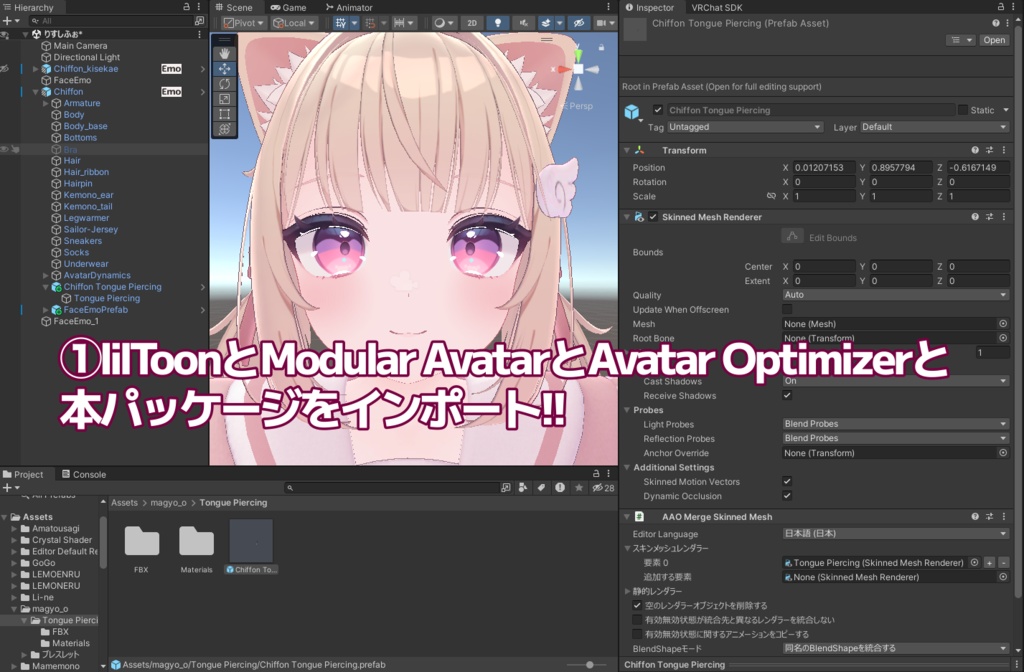The height and width of the screenshot is (672, 1024).
Task: Collapse Additional Settings foldout
Action: click(x=628, y=468)
